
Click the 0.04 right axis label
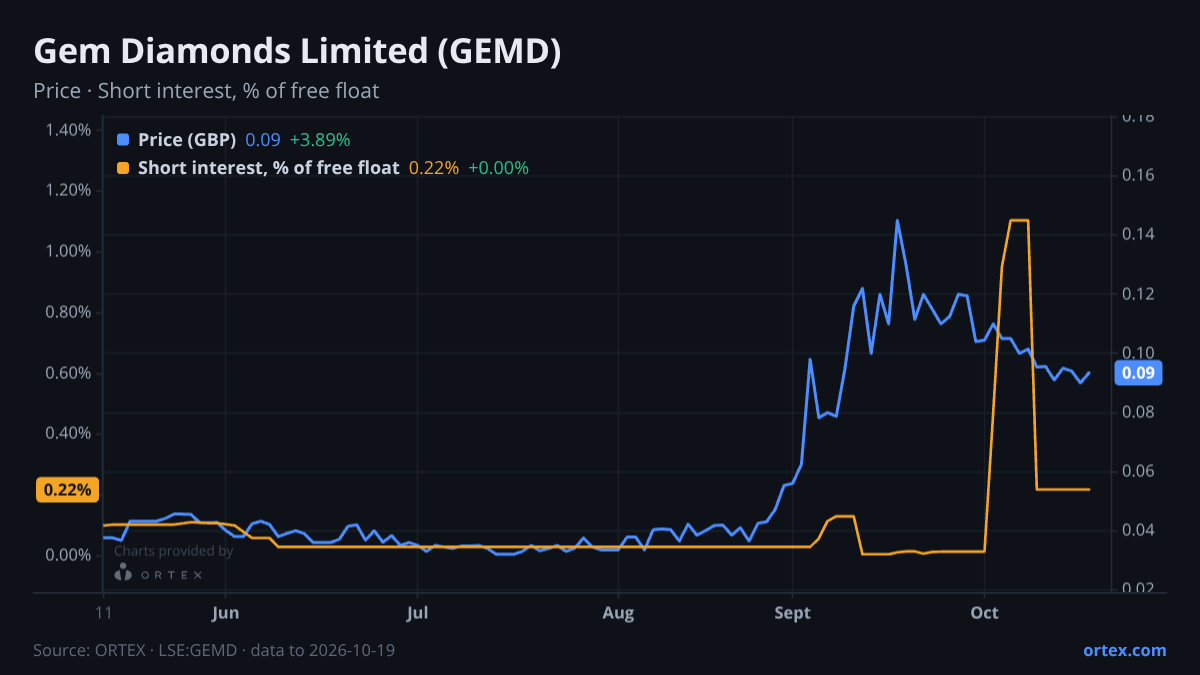click(x=1138, y=530)
